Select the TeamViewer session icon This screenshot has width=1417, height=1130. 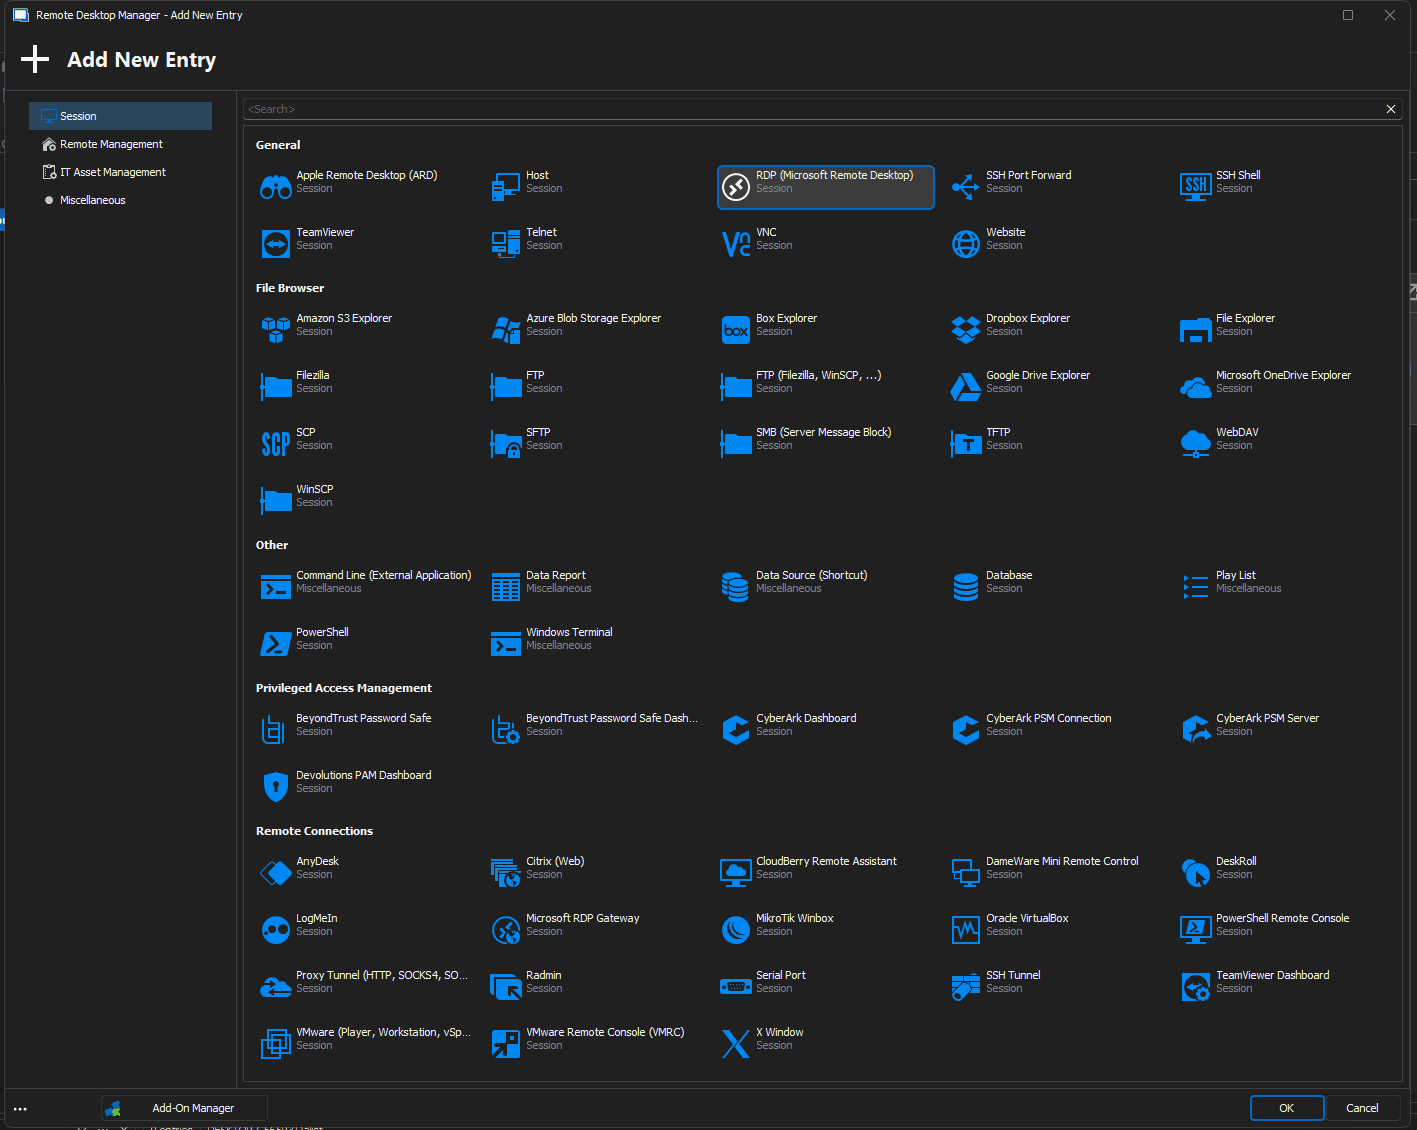275,244
